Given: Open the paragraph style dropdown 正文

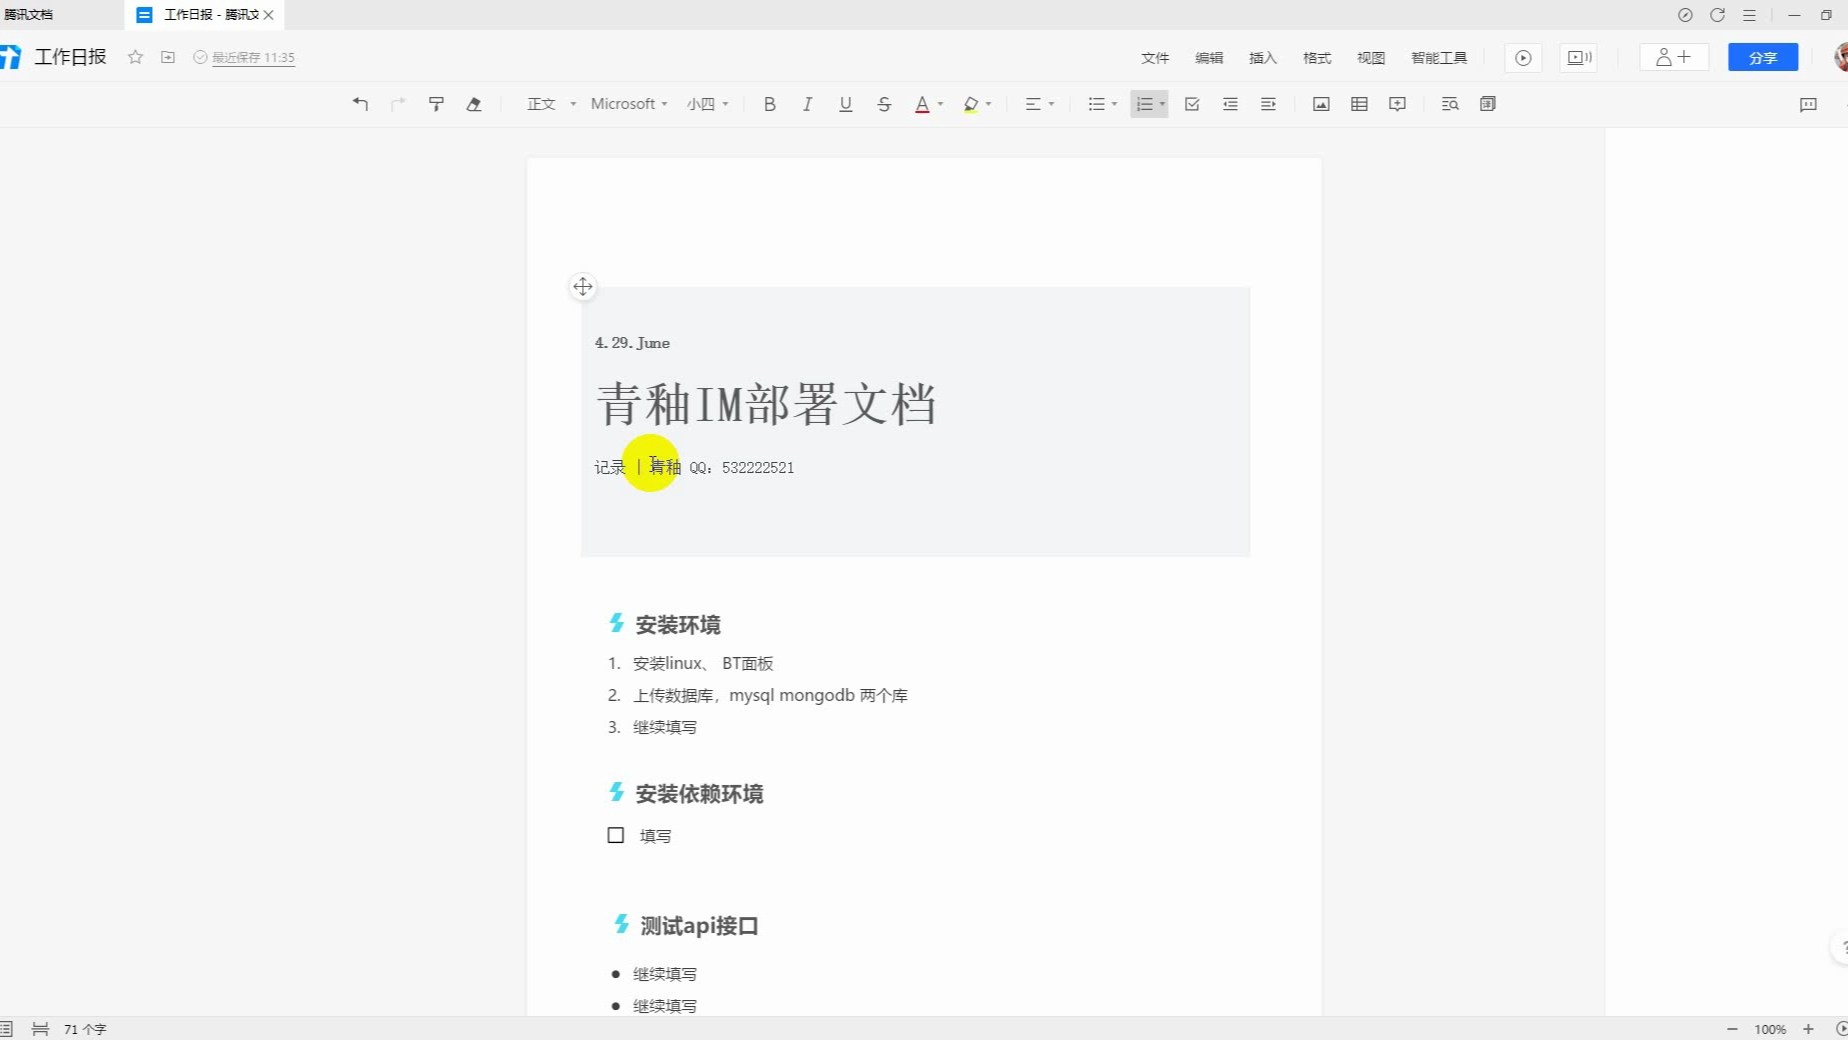Looking at the screenshot, I should pos(551,104).
